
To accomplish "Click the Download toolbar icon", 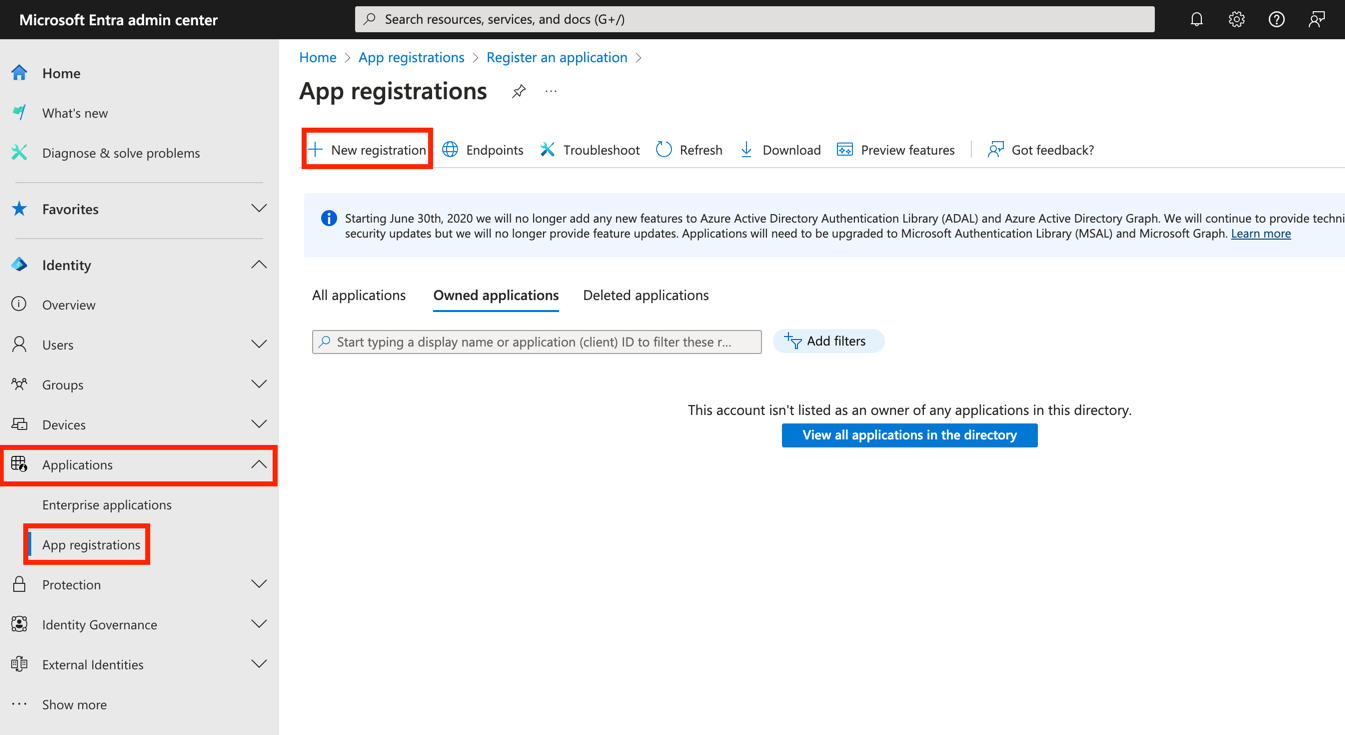I will [747, 150].
